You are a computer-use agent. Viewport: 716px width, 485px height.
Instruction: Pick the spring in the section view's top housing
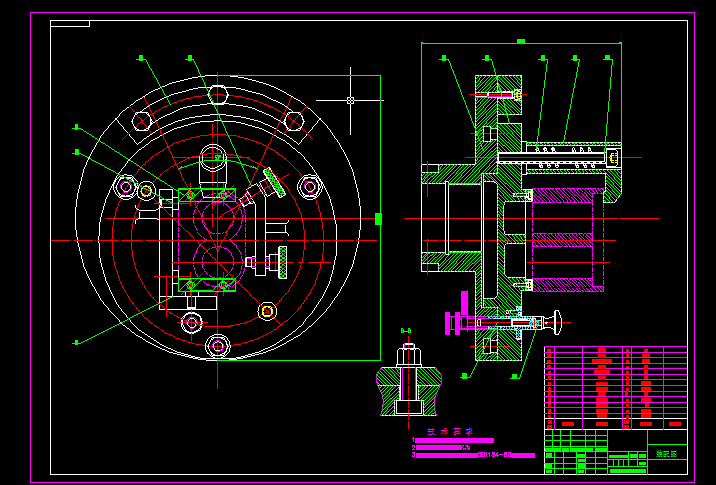tap(566, 158)
